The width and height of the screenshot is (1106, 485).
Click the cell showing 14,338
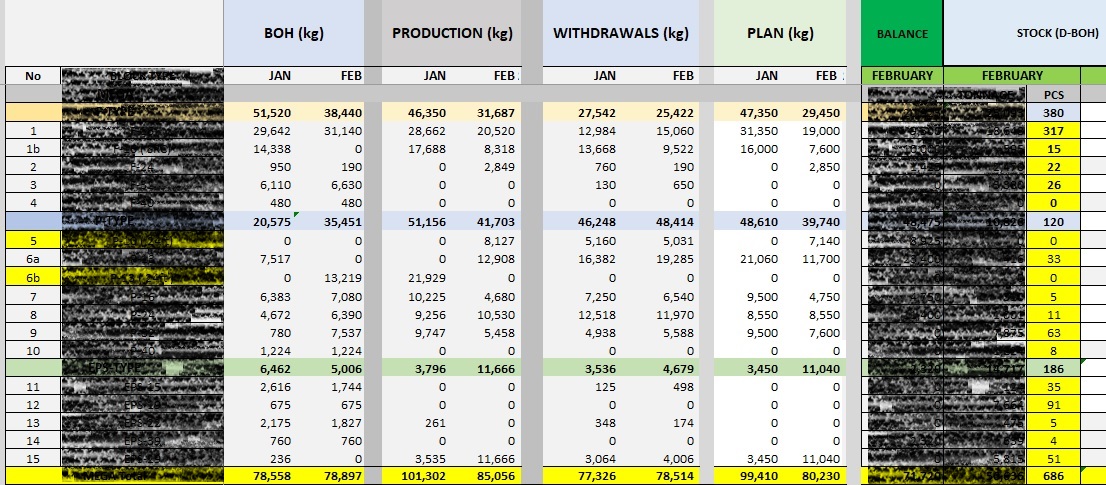coord(272,149)
